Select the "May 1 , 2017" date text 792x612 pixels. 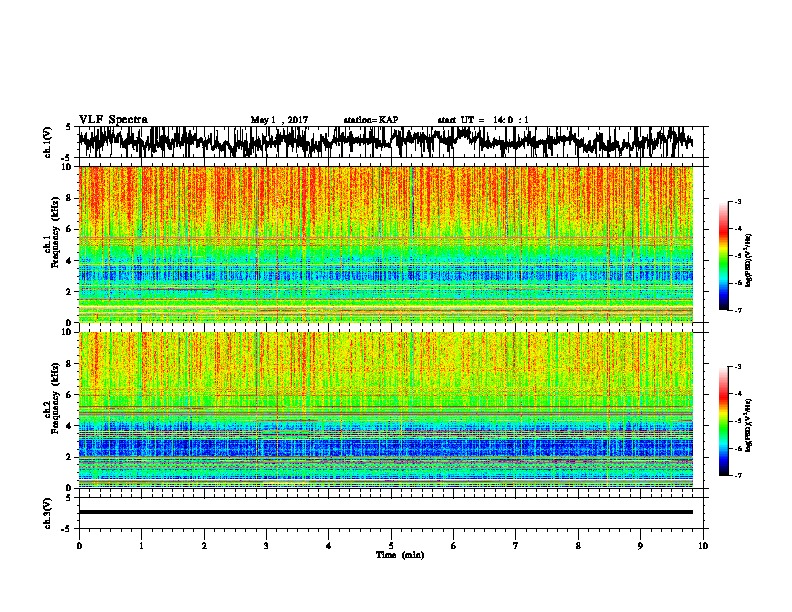279,120
